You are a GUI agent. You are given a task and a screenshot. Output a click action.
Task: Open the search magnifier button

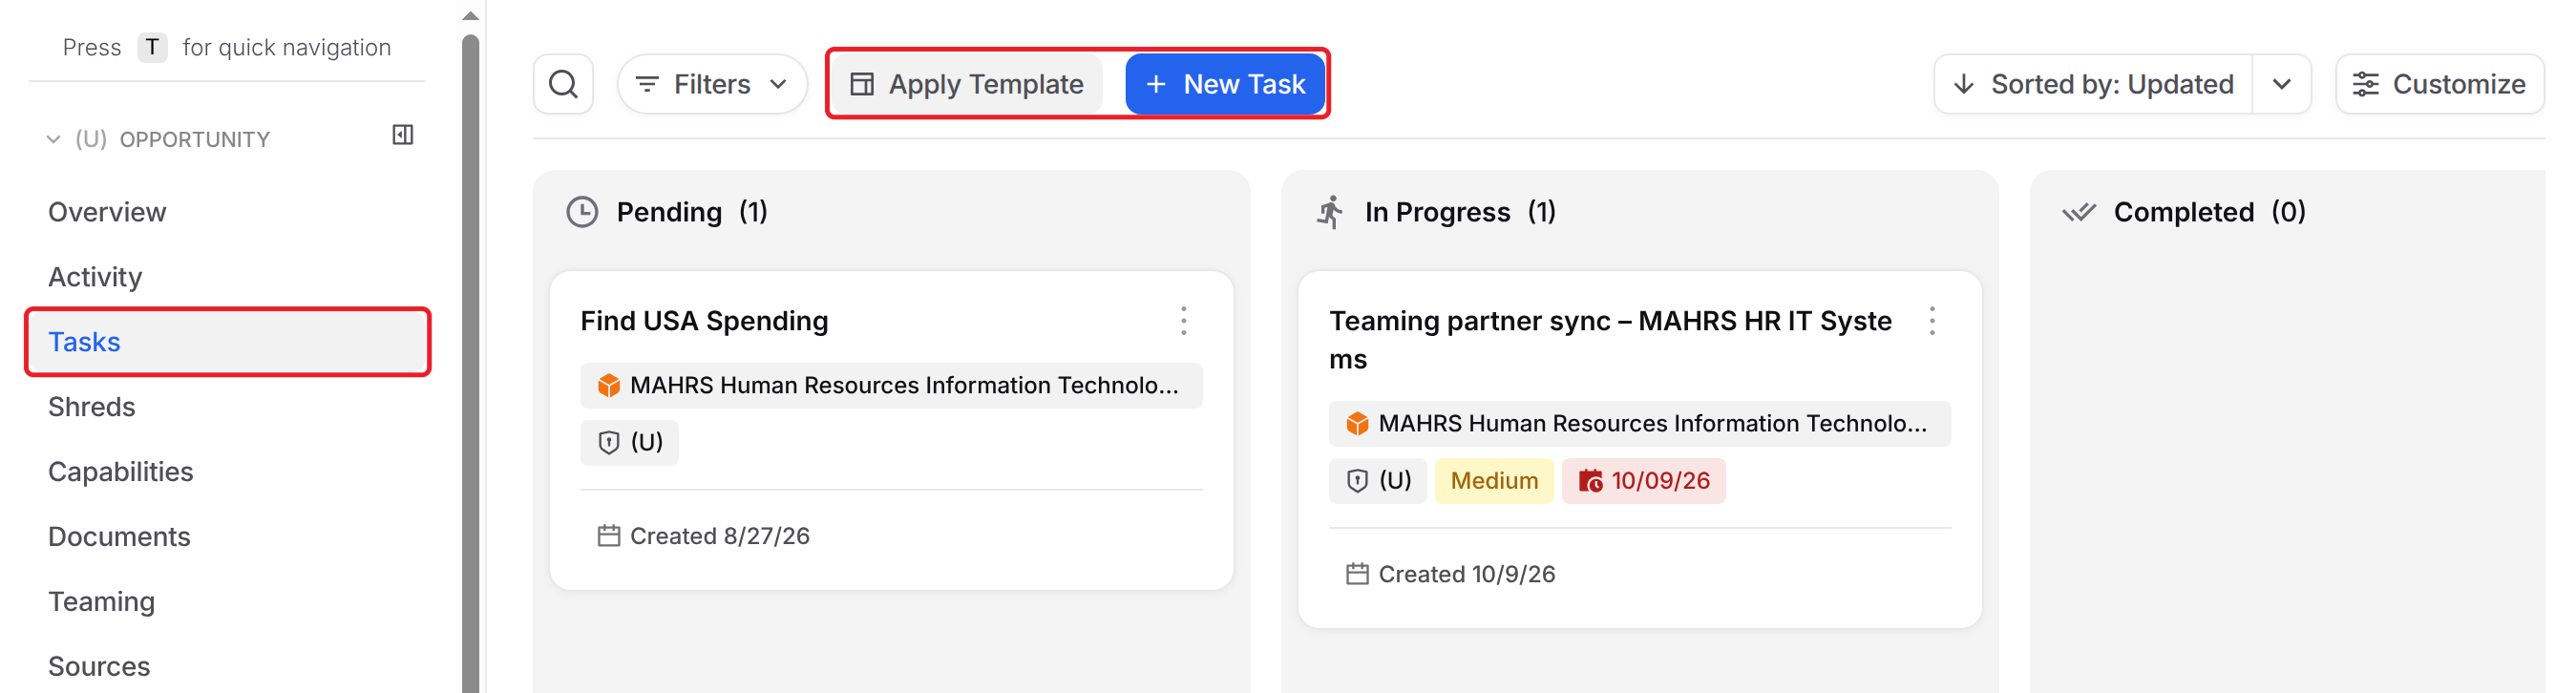[x=563, y=84]
